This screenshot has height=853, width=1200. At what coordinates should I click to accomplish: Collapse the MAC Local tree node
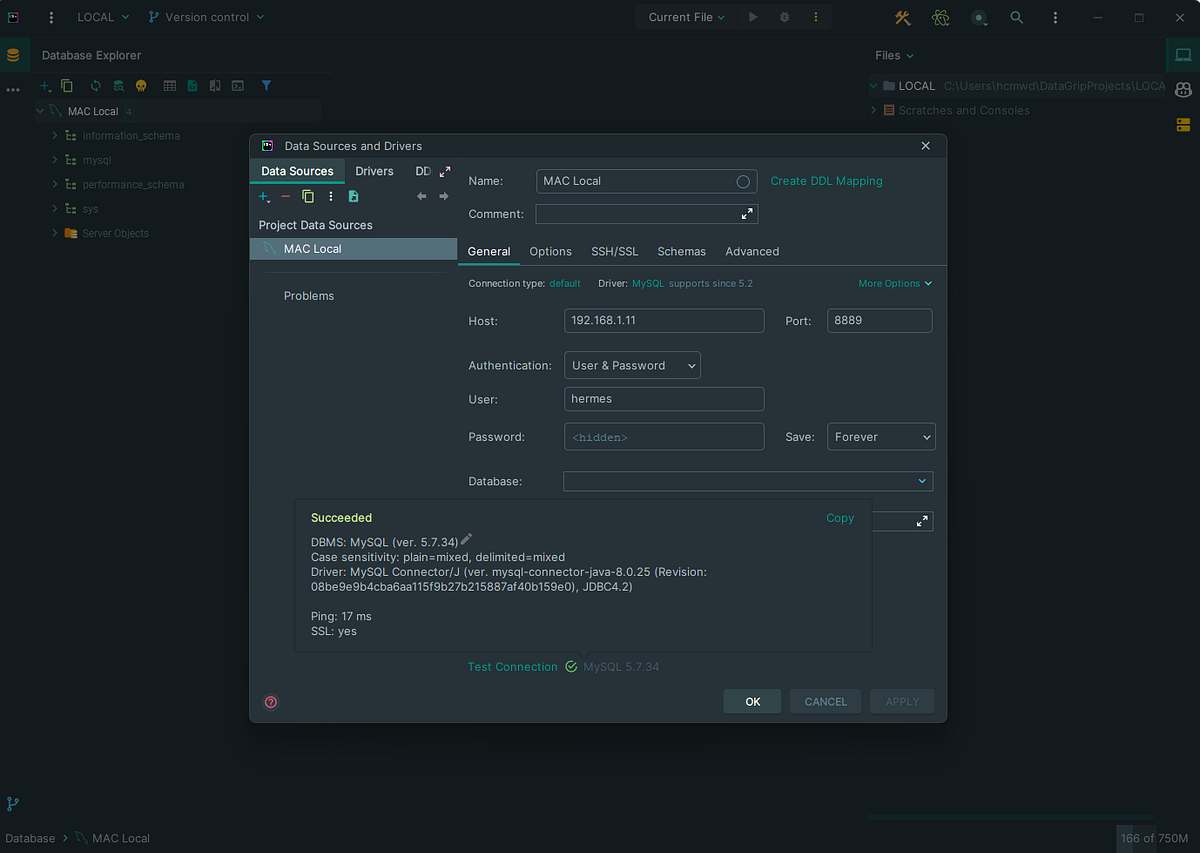click(40, 111)
